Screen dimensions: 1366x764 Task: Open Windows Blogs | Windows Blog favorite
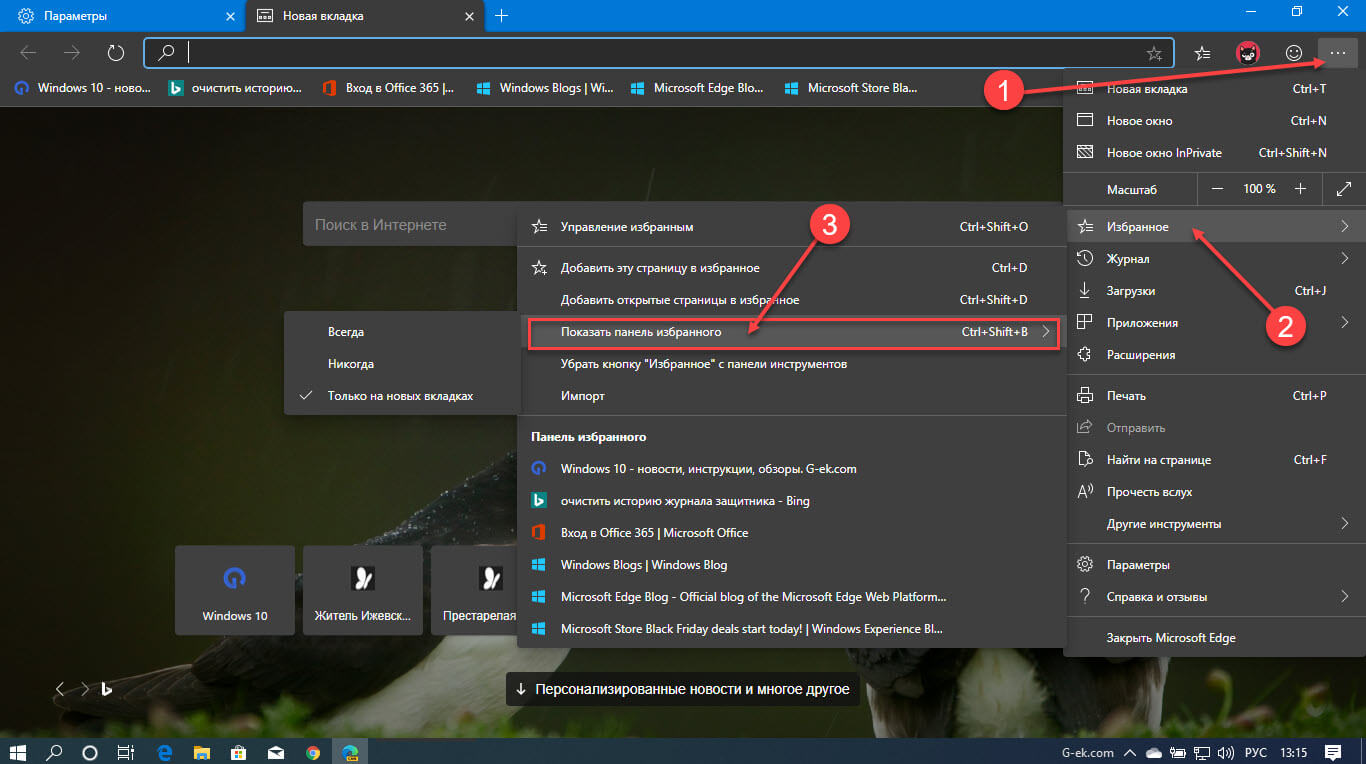click(790, 564)
